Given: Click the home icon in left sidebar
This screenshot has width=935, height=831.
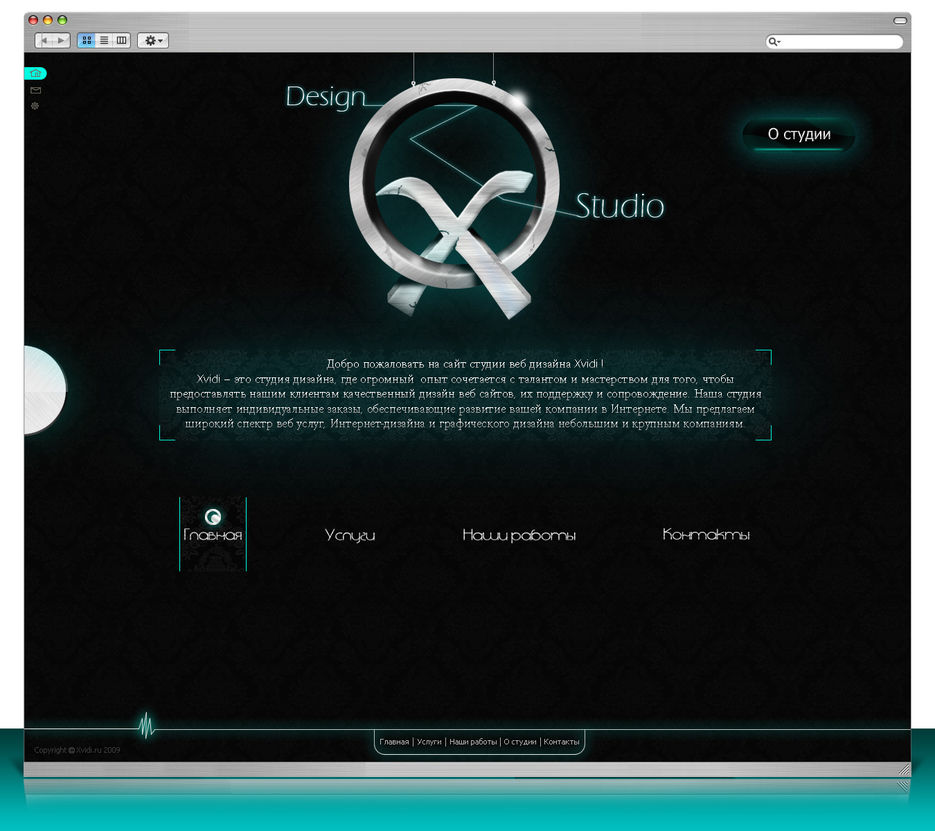Looking at the screenshot, I should tap(35, 73).
